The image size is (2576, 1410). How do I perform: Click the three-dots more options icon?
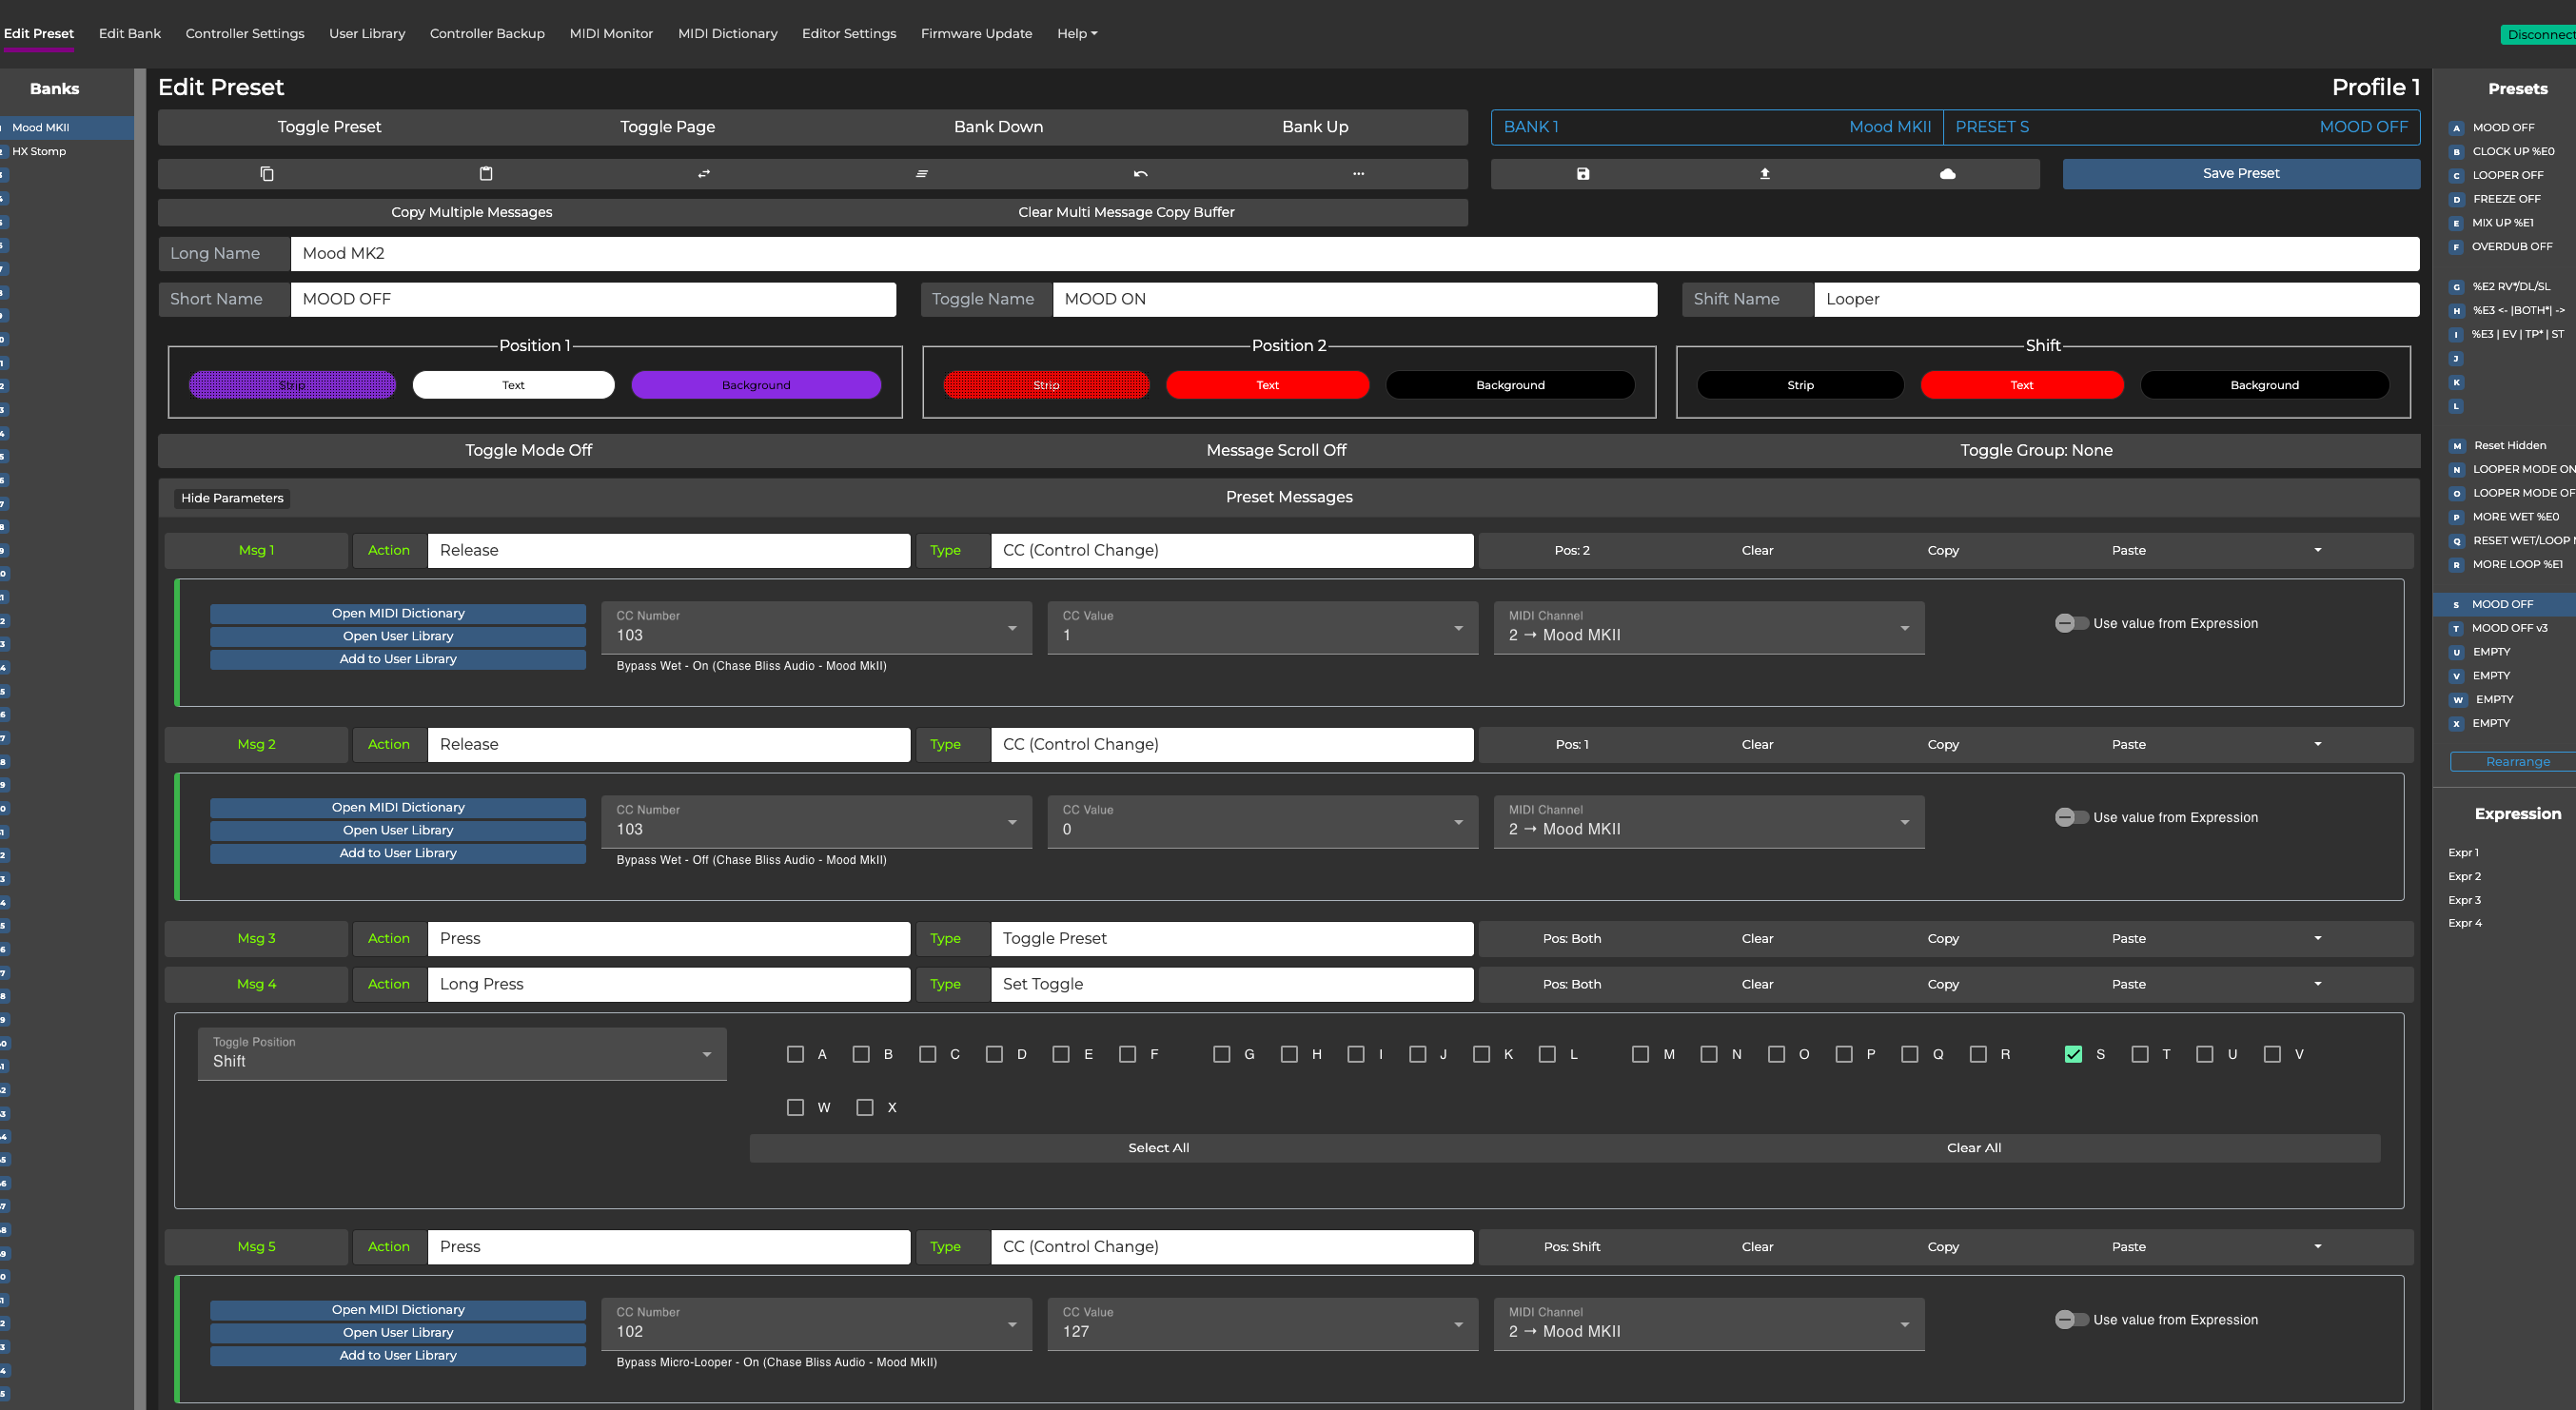coord(1358,174)
